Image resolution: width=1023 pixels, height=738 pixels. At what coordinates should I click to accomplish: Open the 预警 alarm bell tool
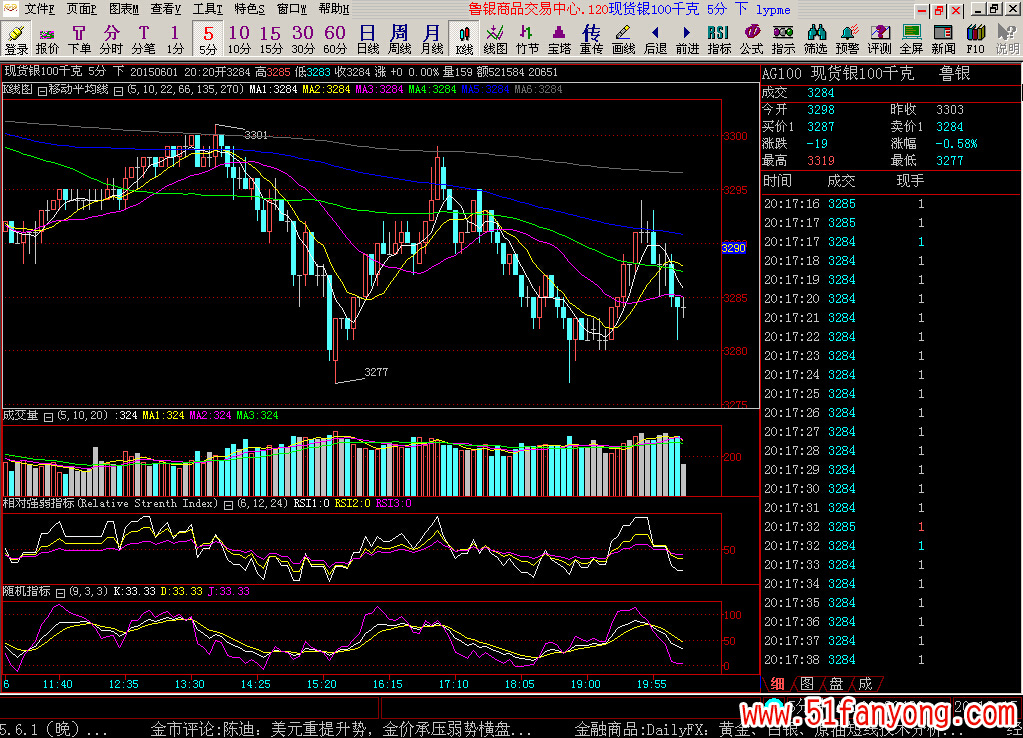coord(847,39)
